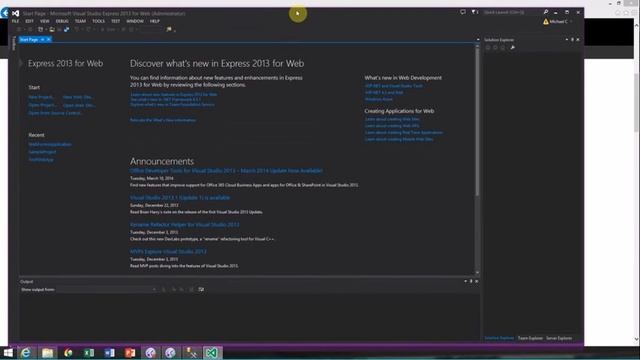640x360 pixels.
Task: Open the collapsed Toolbox side tab
Action: click(14, 43)
